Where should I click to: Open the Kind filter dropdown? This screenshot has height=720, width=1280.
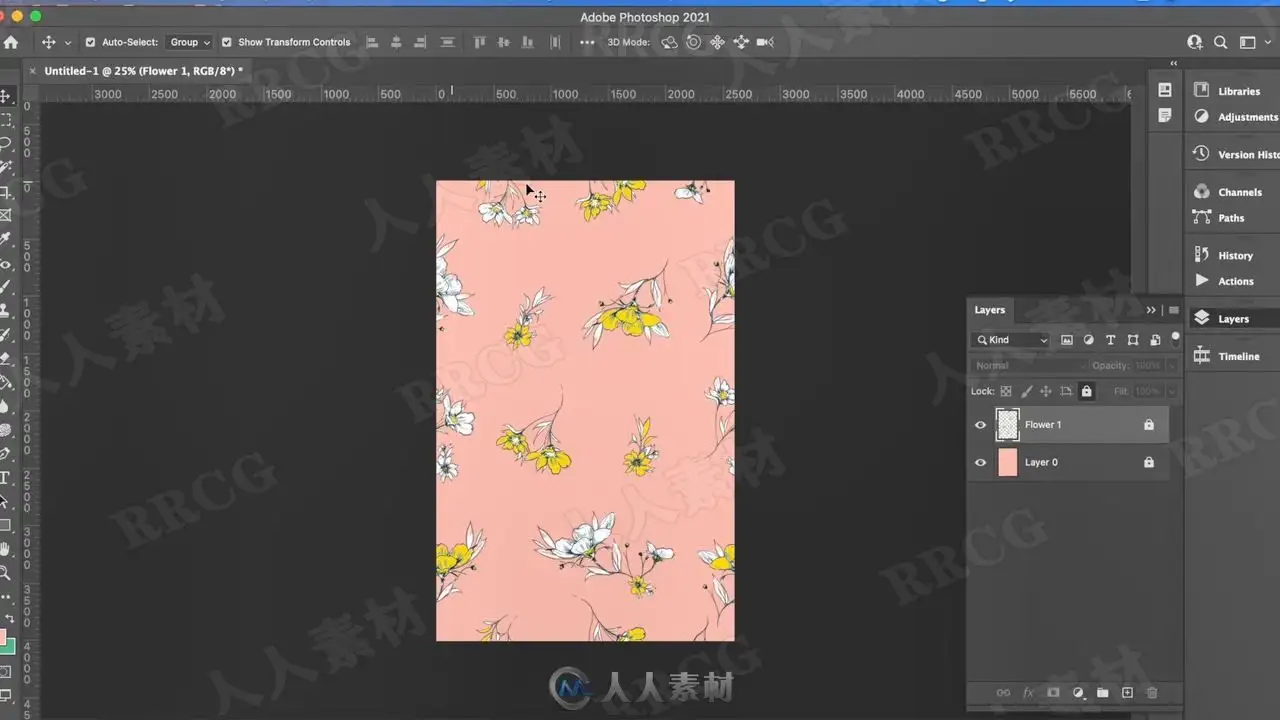tap(1011, 340)
